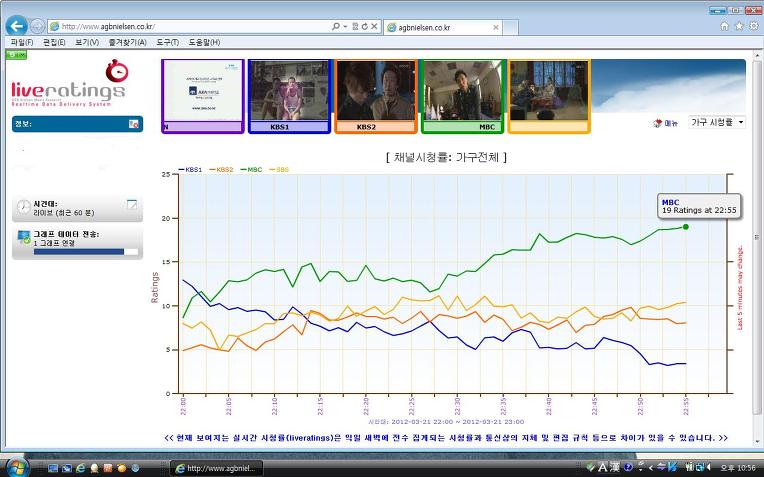Go back with the browser back arrow

(x=17, y=26)
